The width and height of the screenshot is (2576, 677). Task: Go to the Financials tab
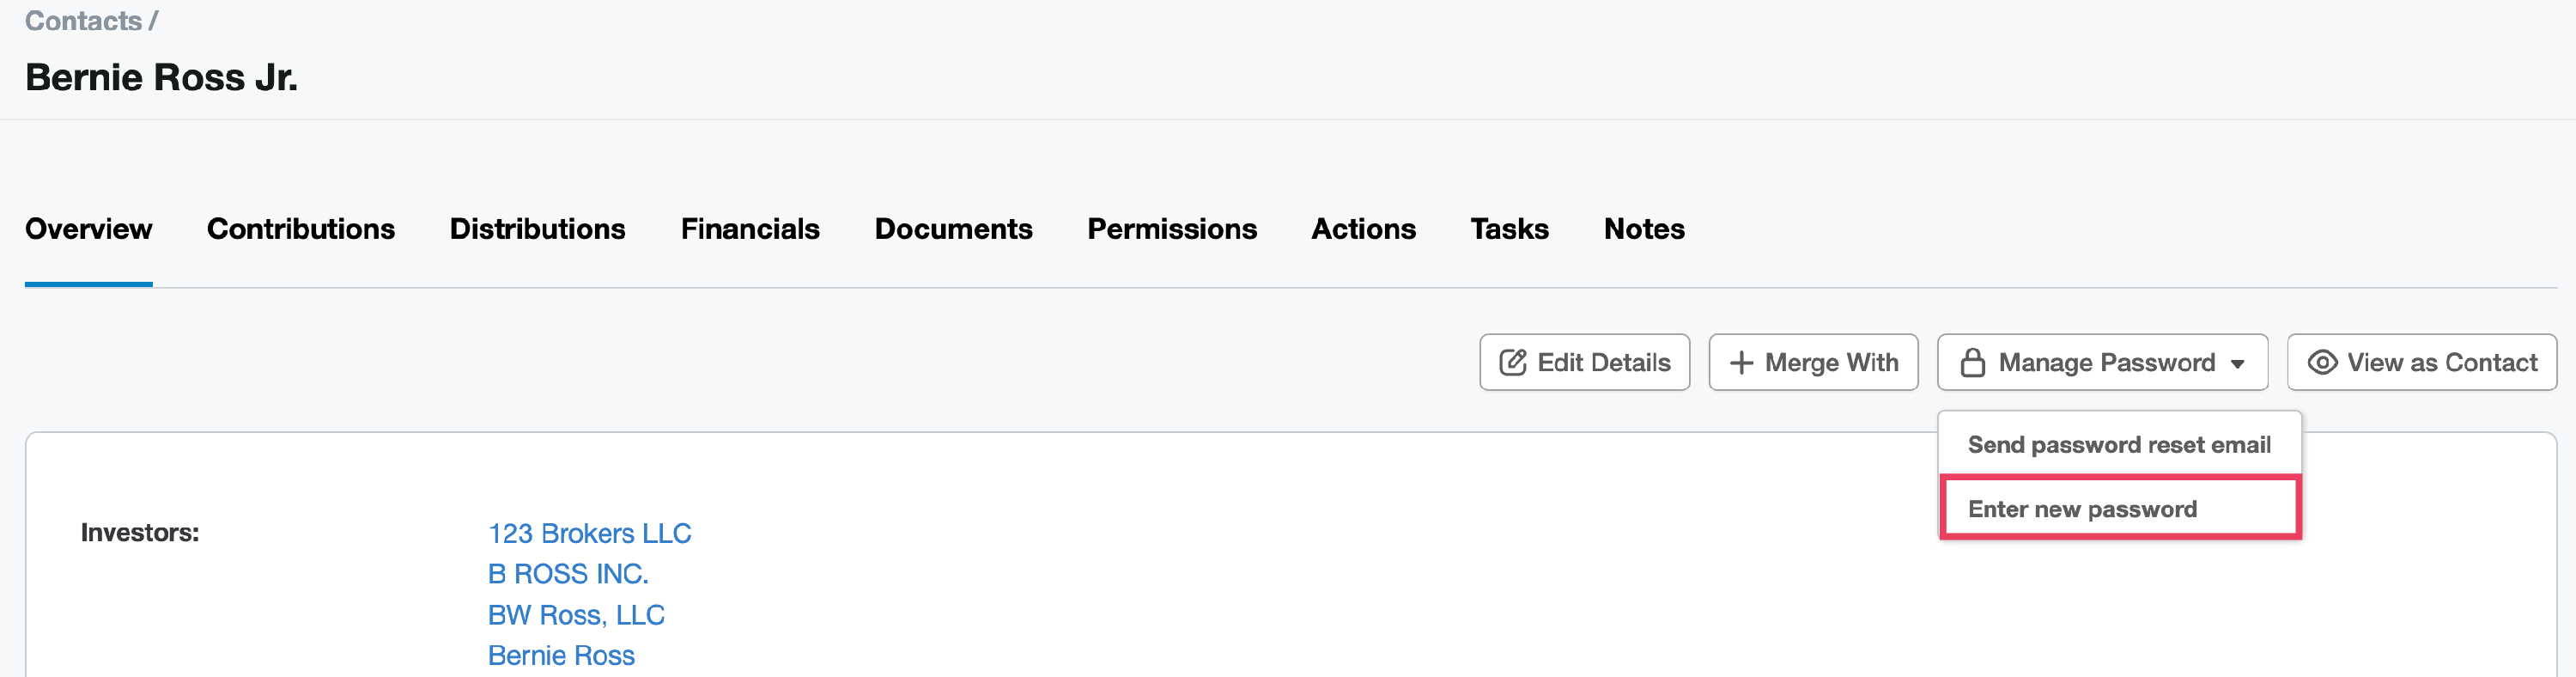tap(749, 229)
